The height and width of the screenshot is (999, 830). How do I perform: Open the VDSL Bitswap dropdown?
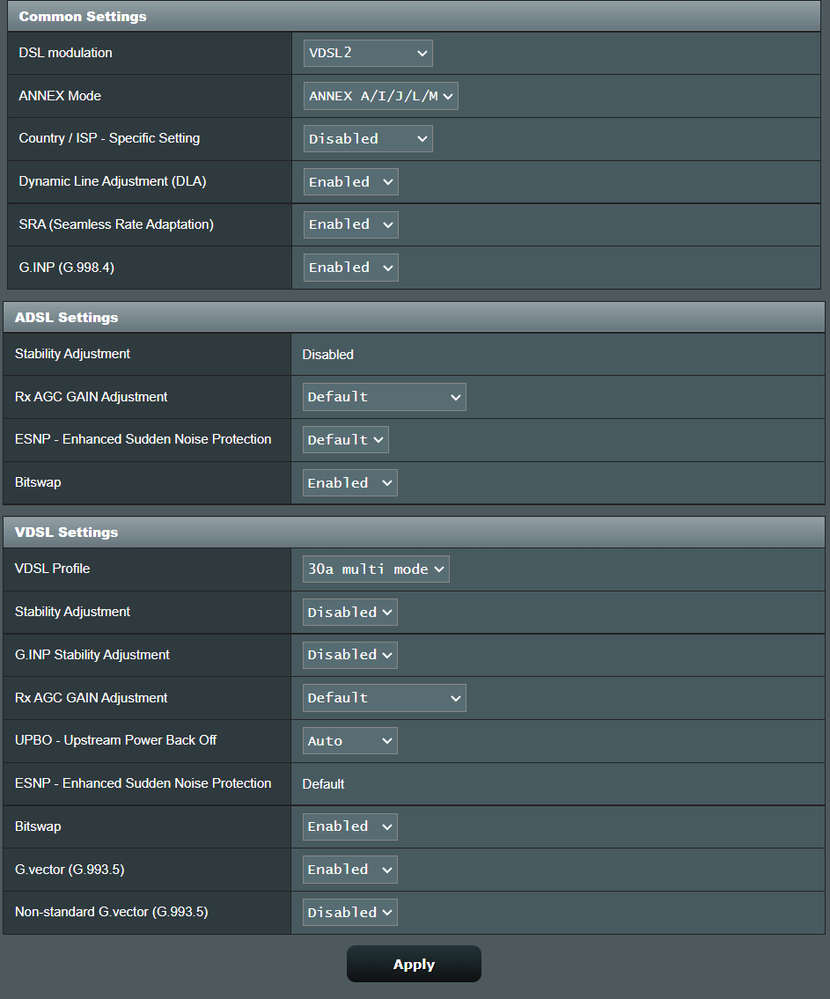(350, 827)
